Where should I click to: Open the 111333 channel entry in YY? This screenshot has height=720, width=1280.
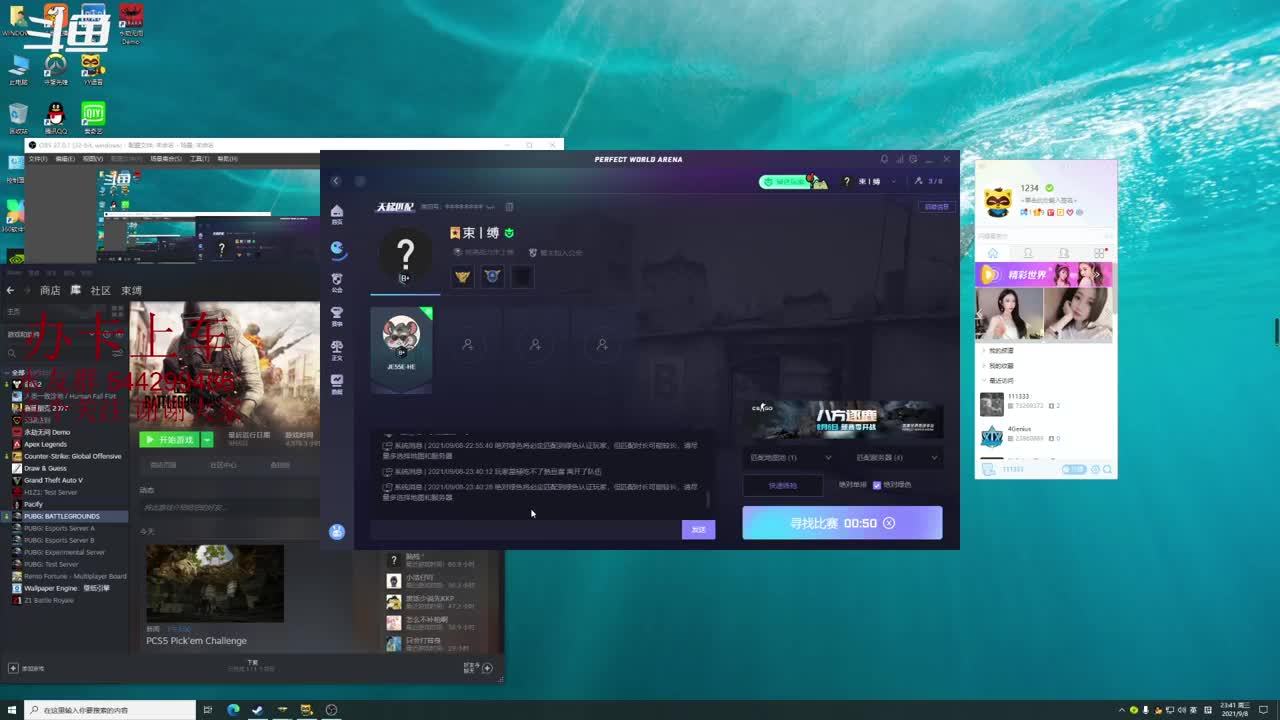[x=1044, y=403]
